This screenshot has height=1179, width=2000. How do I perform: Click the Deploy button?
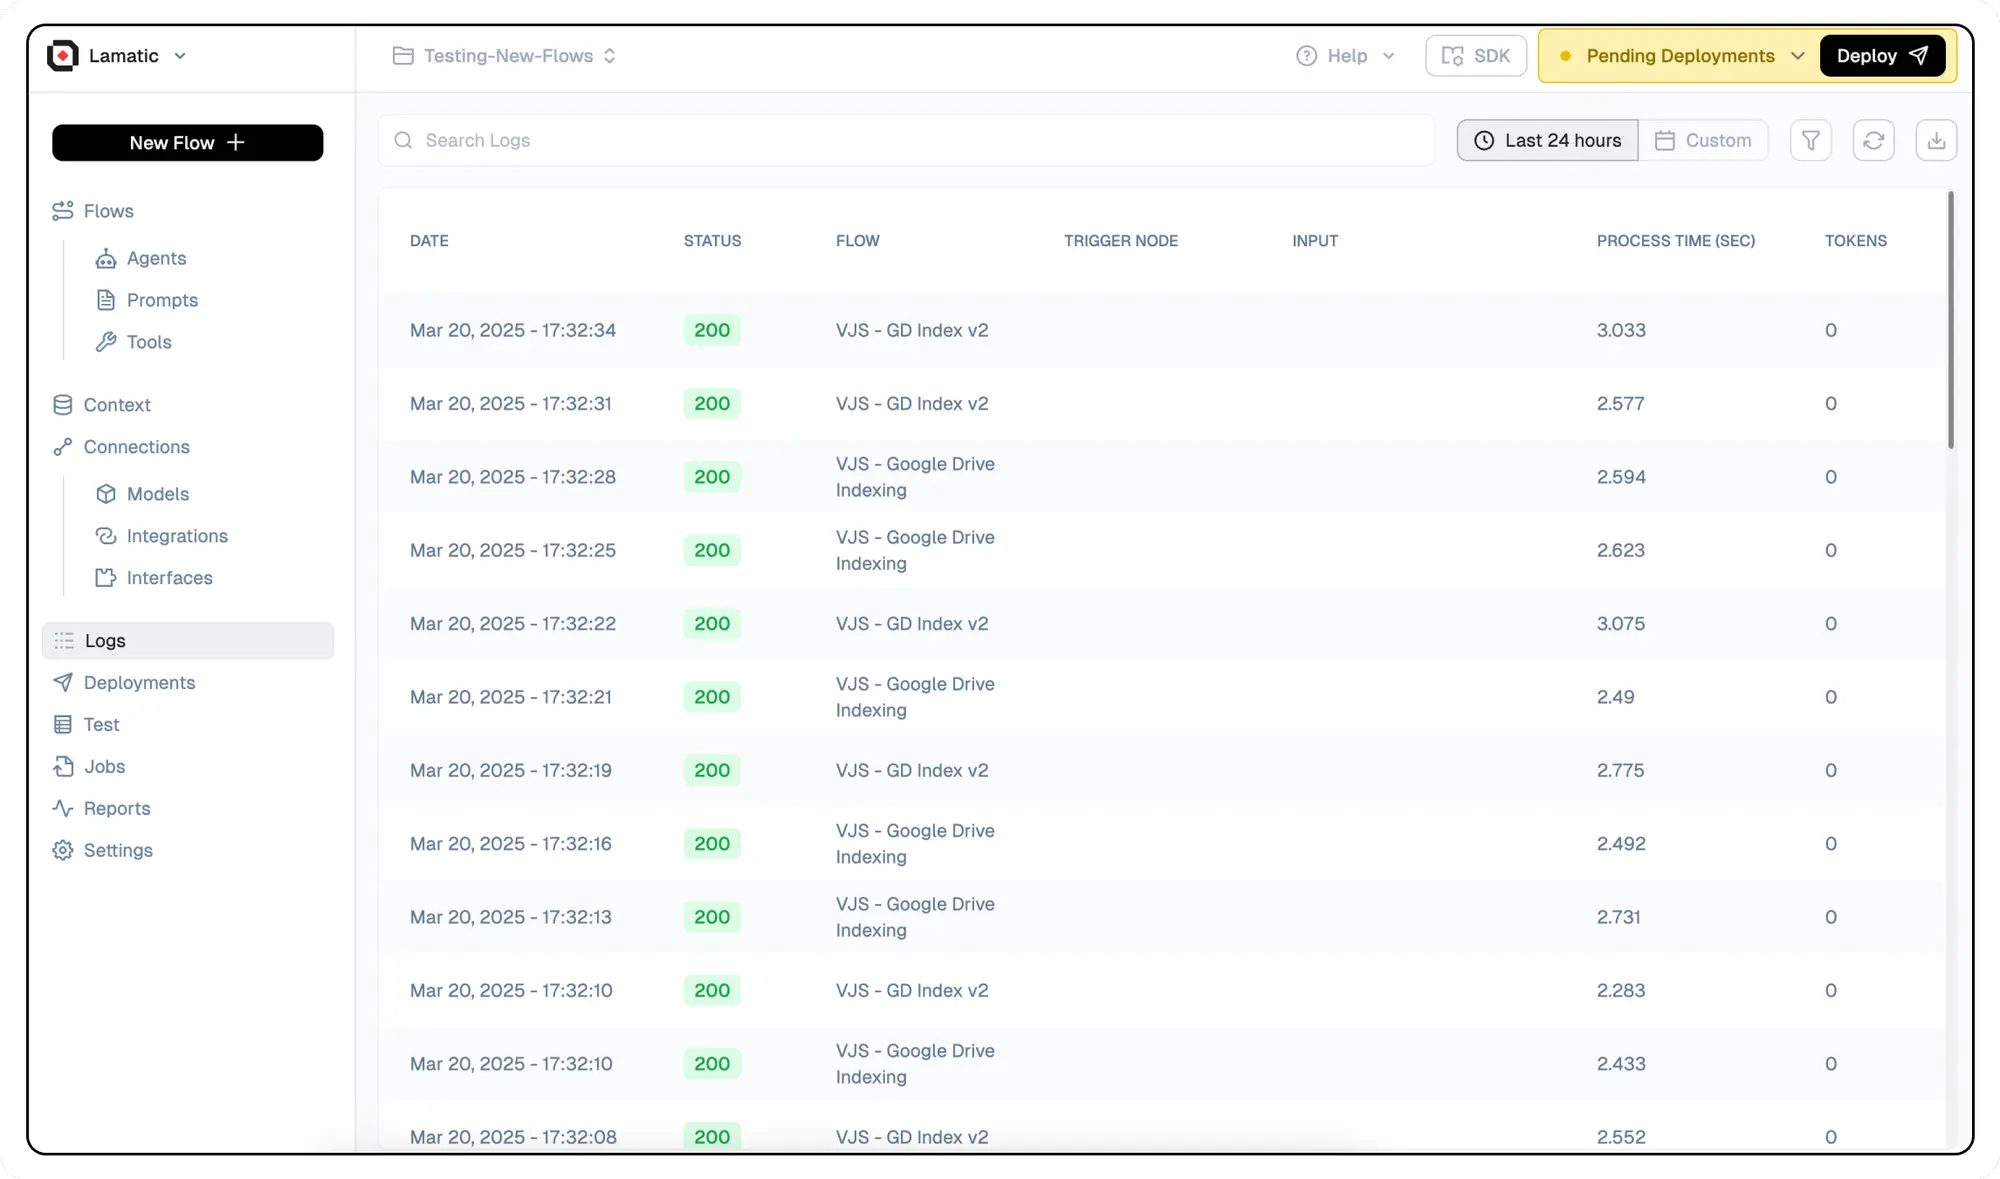1881,56
